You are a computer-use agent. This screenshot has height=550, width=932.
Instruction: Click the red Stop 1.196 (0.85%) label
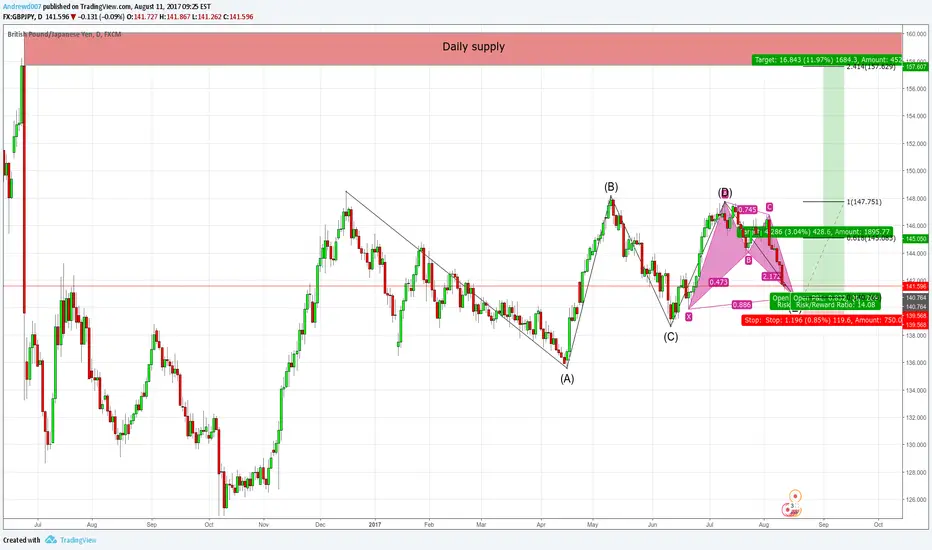822,320
